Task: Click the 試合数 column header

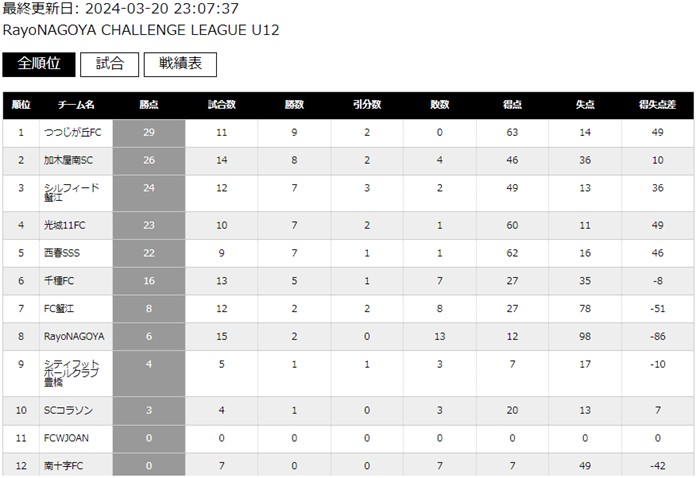Action: tap(221, 105)
